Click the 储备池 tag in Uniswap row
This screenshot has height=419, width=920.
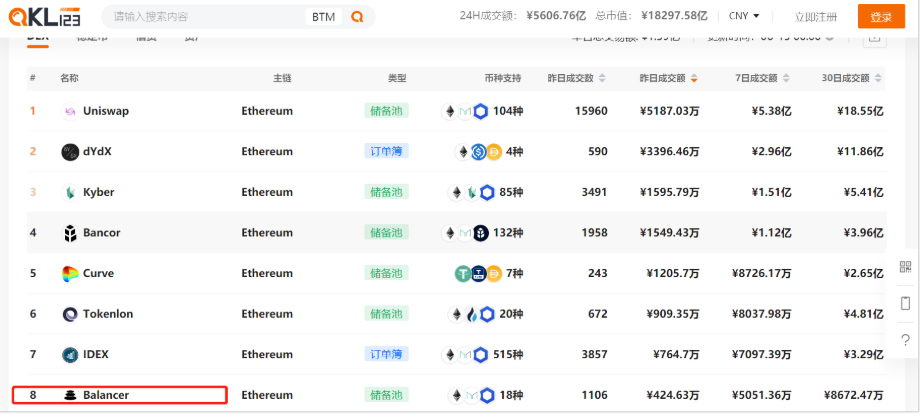[387, 110]
